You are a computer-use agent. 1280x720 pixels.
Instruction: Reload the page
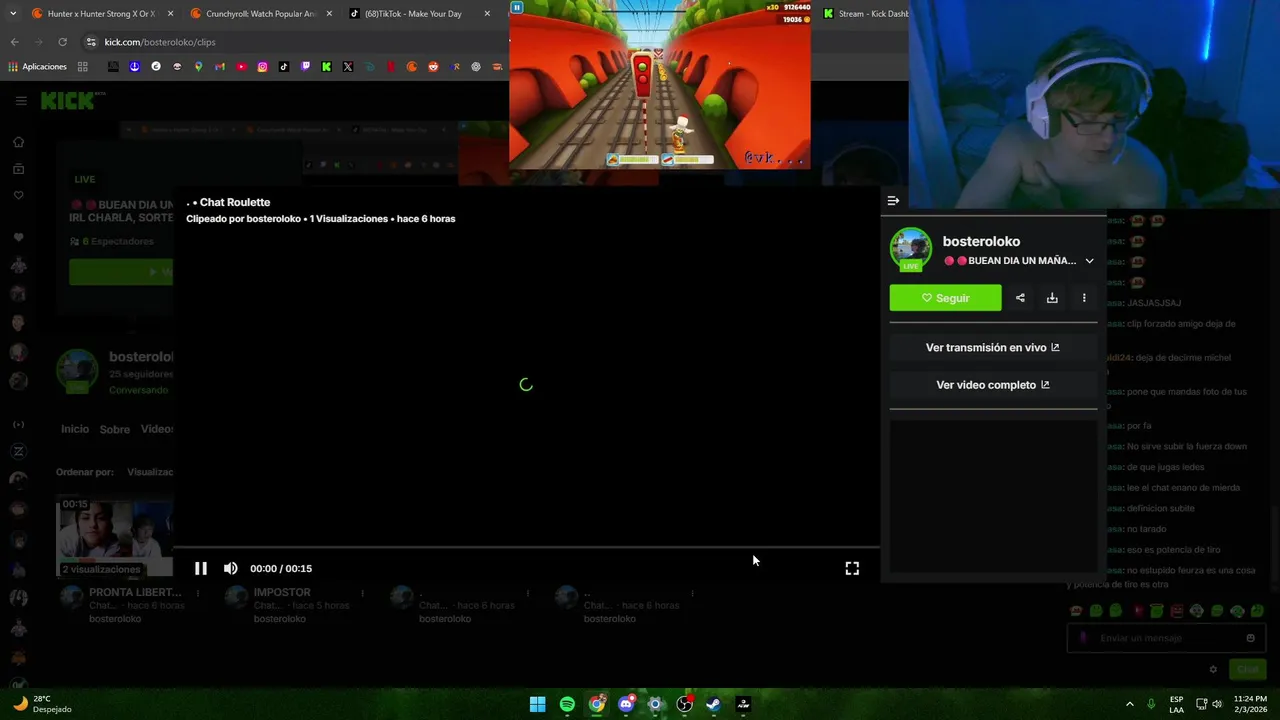click(x=62, y=42)
